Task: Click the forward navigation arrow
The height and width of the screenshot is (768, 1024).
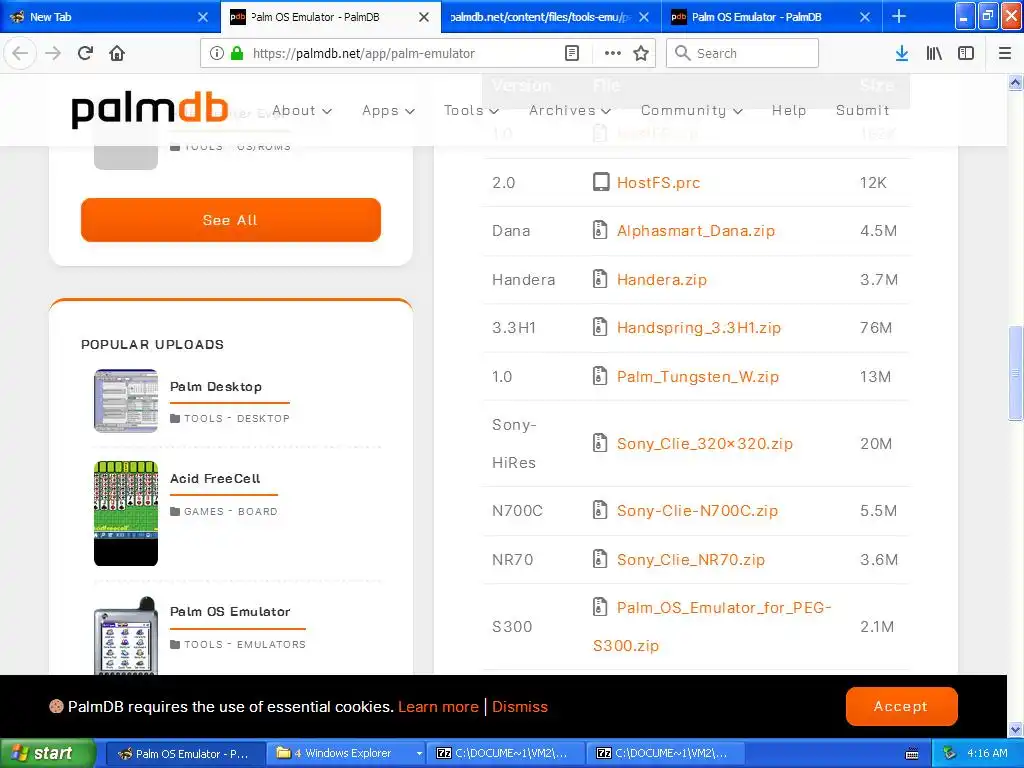Action: 53,53
